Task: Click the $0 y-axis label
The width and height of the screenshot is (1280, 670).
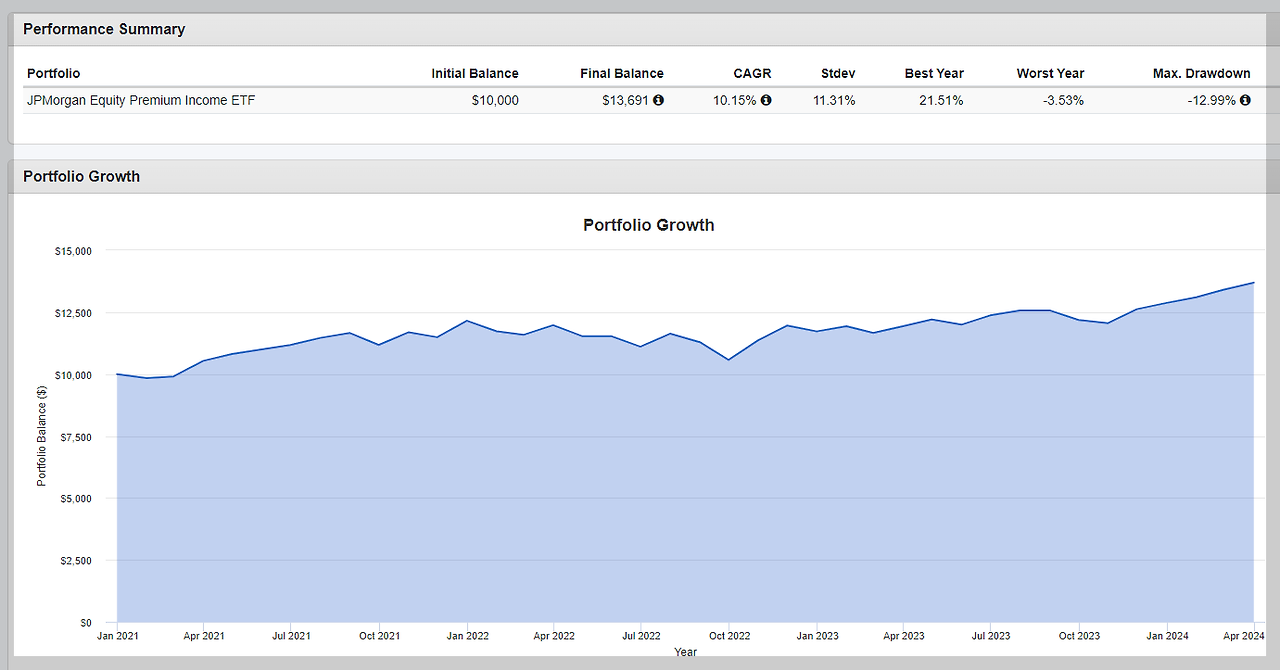Action: click(85, 623)
